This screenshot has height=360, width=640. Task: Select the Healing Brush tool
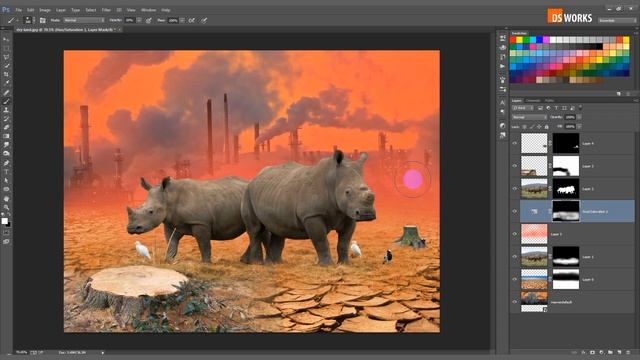(x=6, y=93)
